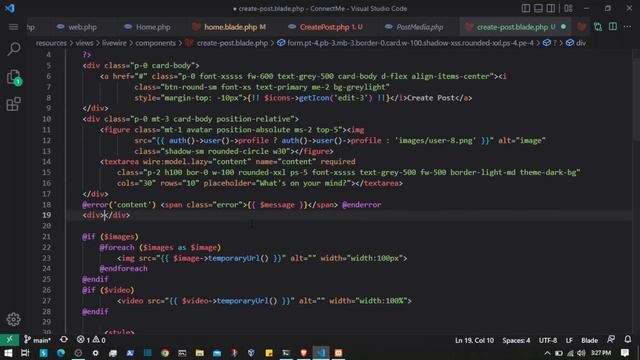Click the @foreach ($images as $image) line
This screenshot has height=360, width=640.
(x=160, y=247)
